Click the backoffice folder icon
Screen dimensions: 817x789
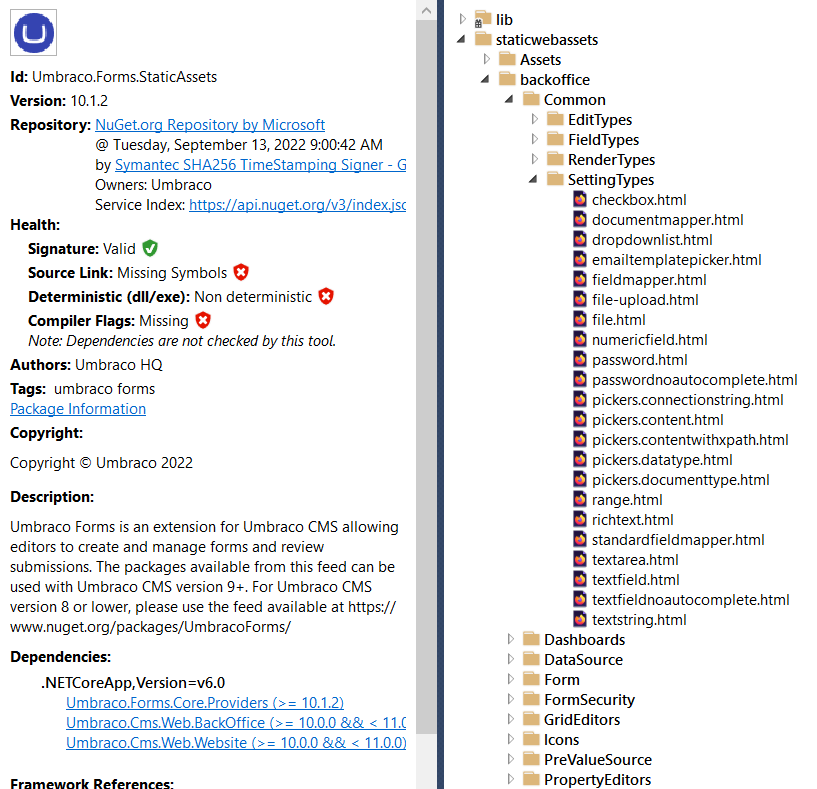click(x=507, y=79)
